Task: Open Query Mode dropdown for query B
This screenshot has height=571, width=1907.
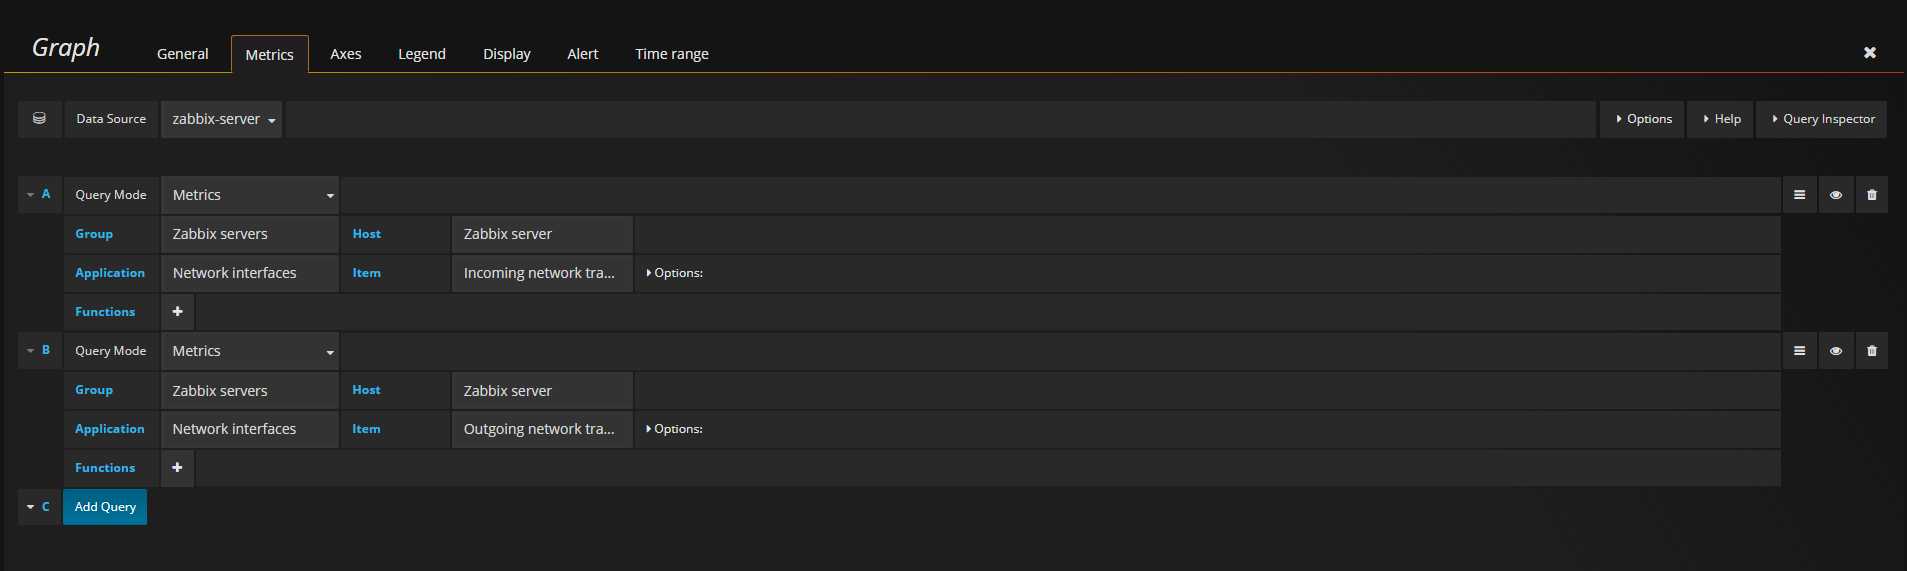Action: coord(250,351)
